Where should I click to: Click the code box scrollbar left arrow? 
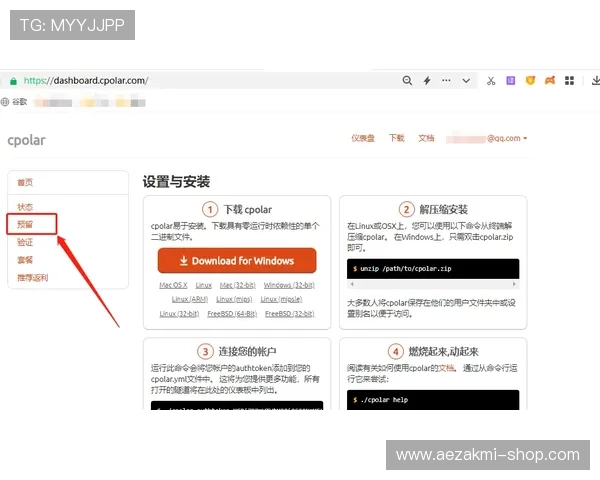coord(352,284)
